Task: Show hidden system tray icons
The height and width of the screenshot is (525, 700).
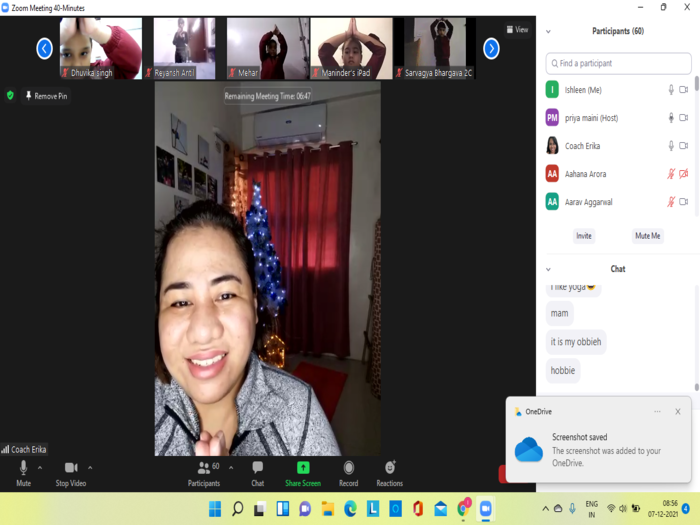Action: (x=546, y=508)
